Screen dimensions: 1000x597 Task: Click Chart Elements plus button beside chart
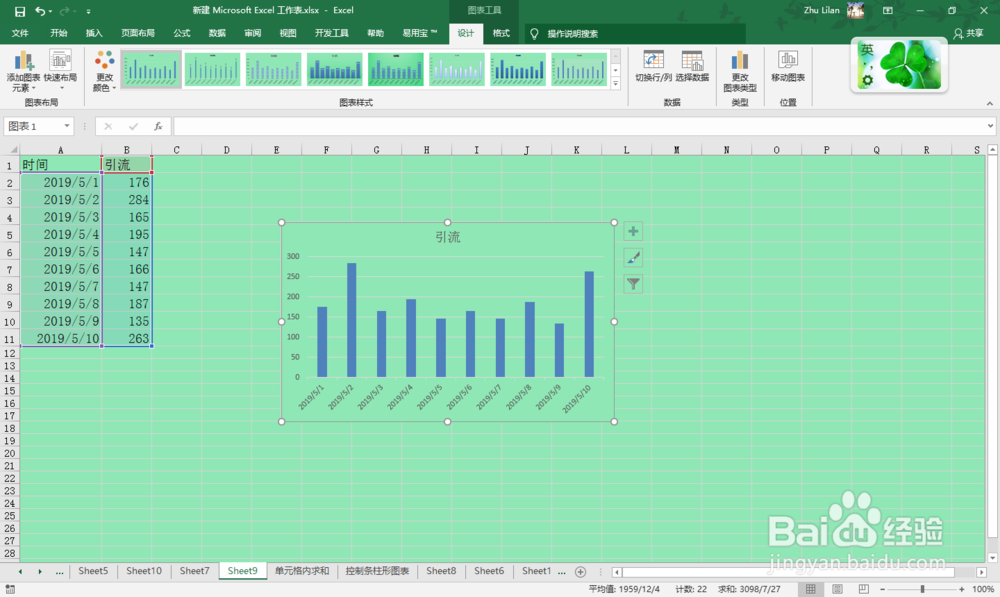click(x=633, y=232)
